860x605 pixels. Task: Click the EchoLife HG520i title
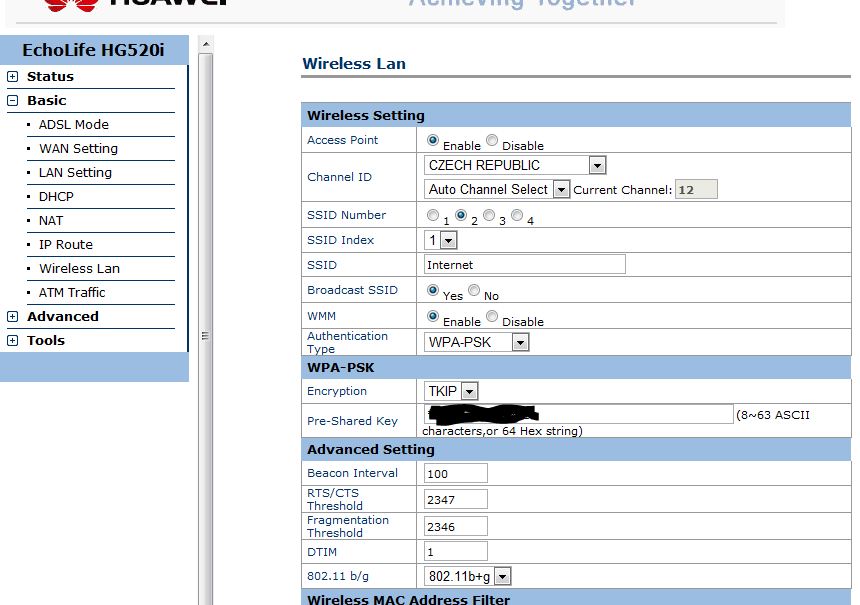point(93,50)
